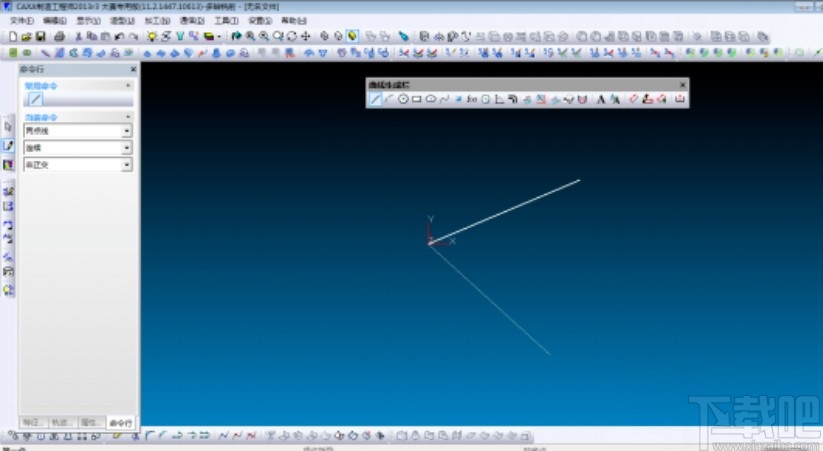
Task: Open the layer color dropdown arrow in toolbar
Action: pos(219,36)
